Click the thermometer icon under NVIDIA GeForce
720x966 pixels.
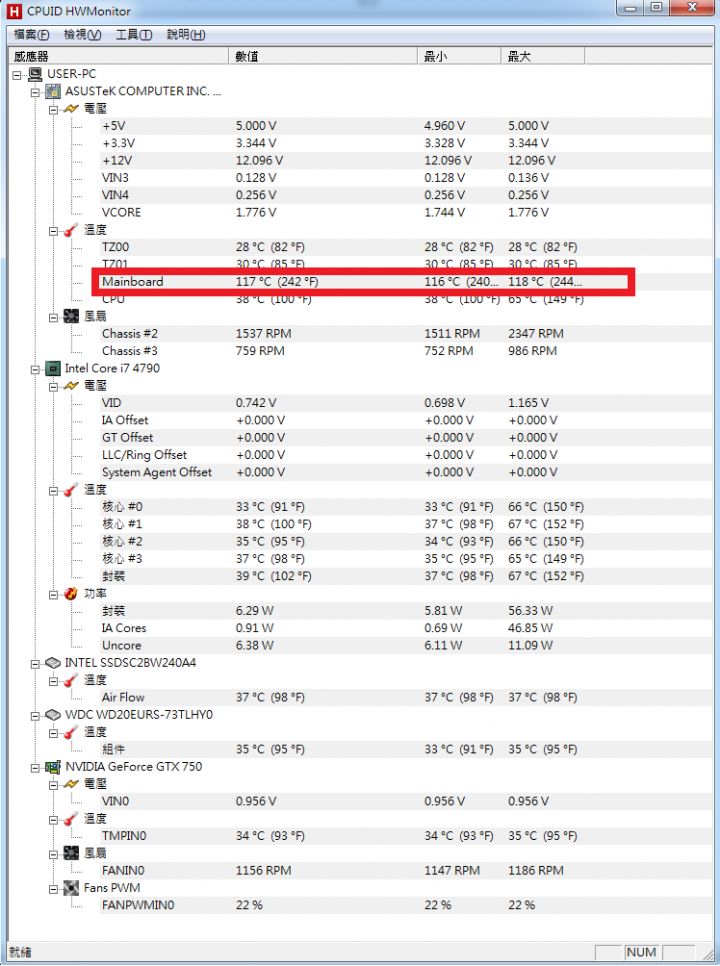71,819
